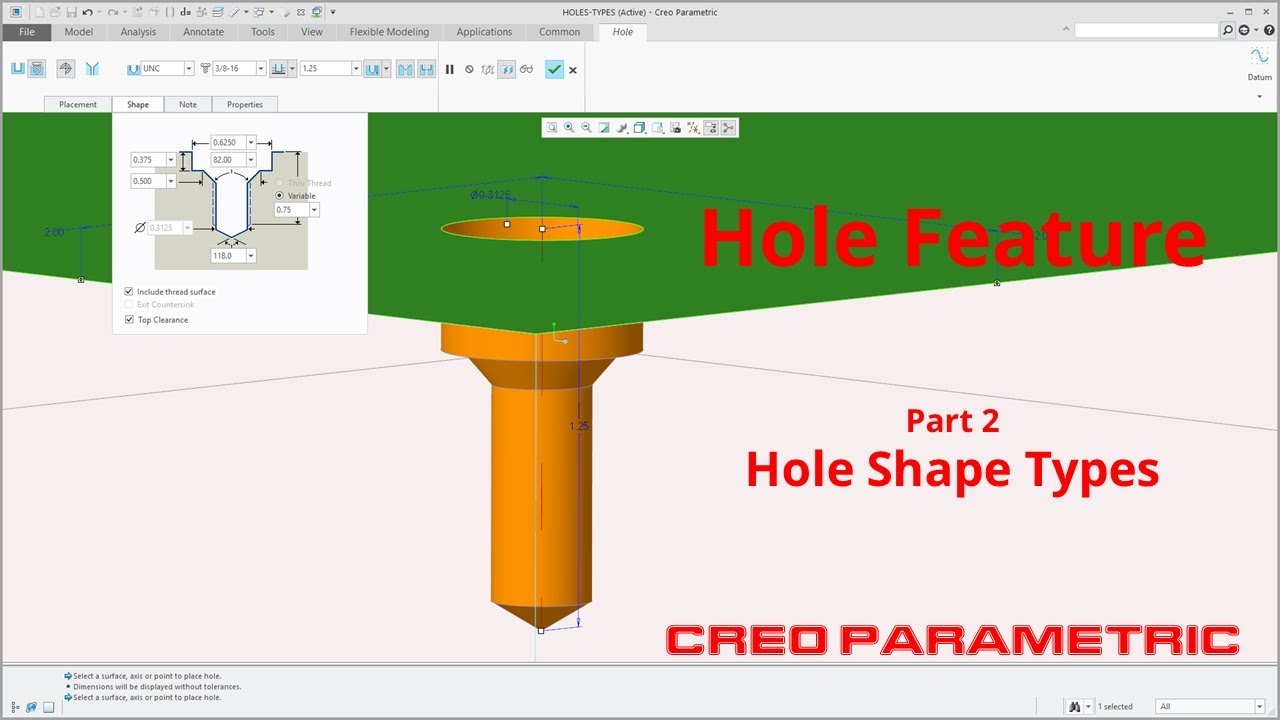Open the saved orientations icon
The image size is (1280, 720).
pos(658,127)
